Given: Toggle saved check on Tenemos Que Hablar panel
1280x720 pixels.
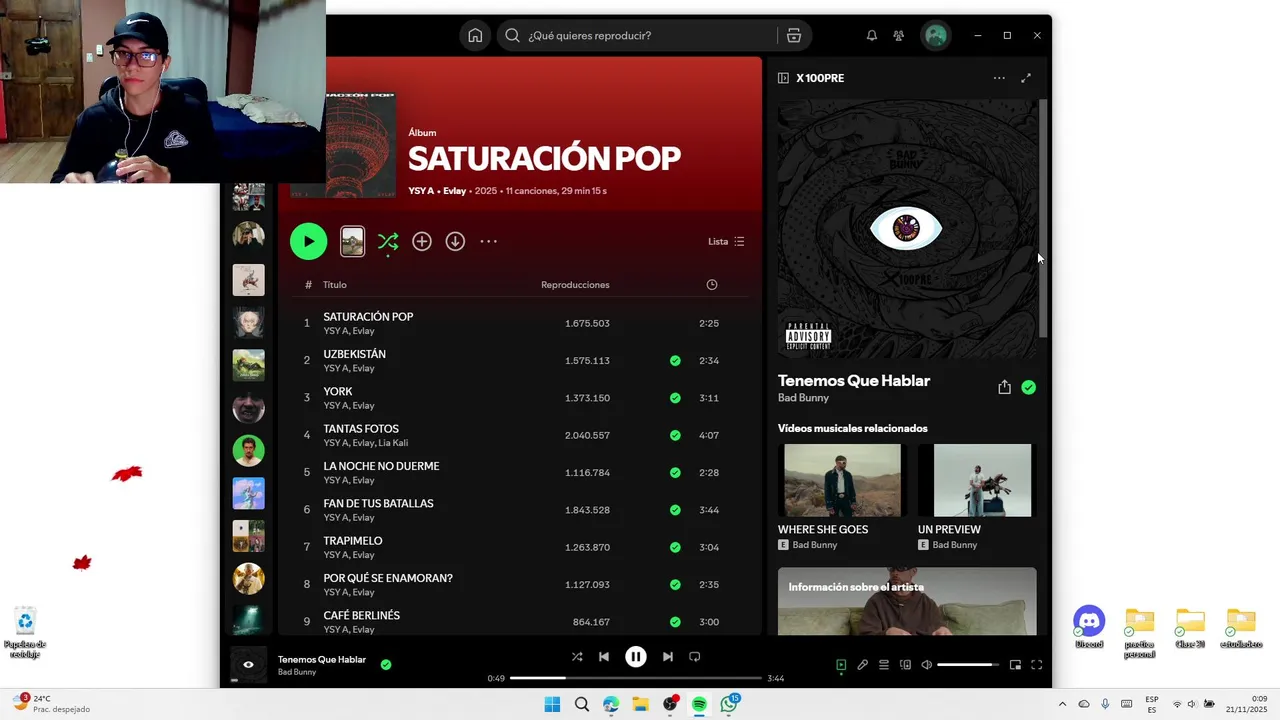Looking at the screenshot, I should [x=1029, y=387].
